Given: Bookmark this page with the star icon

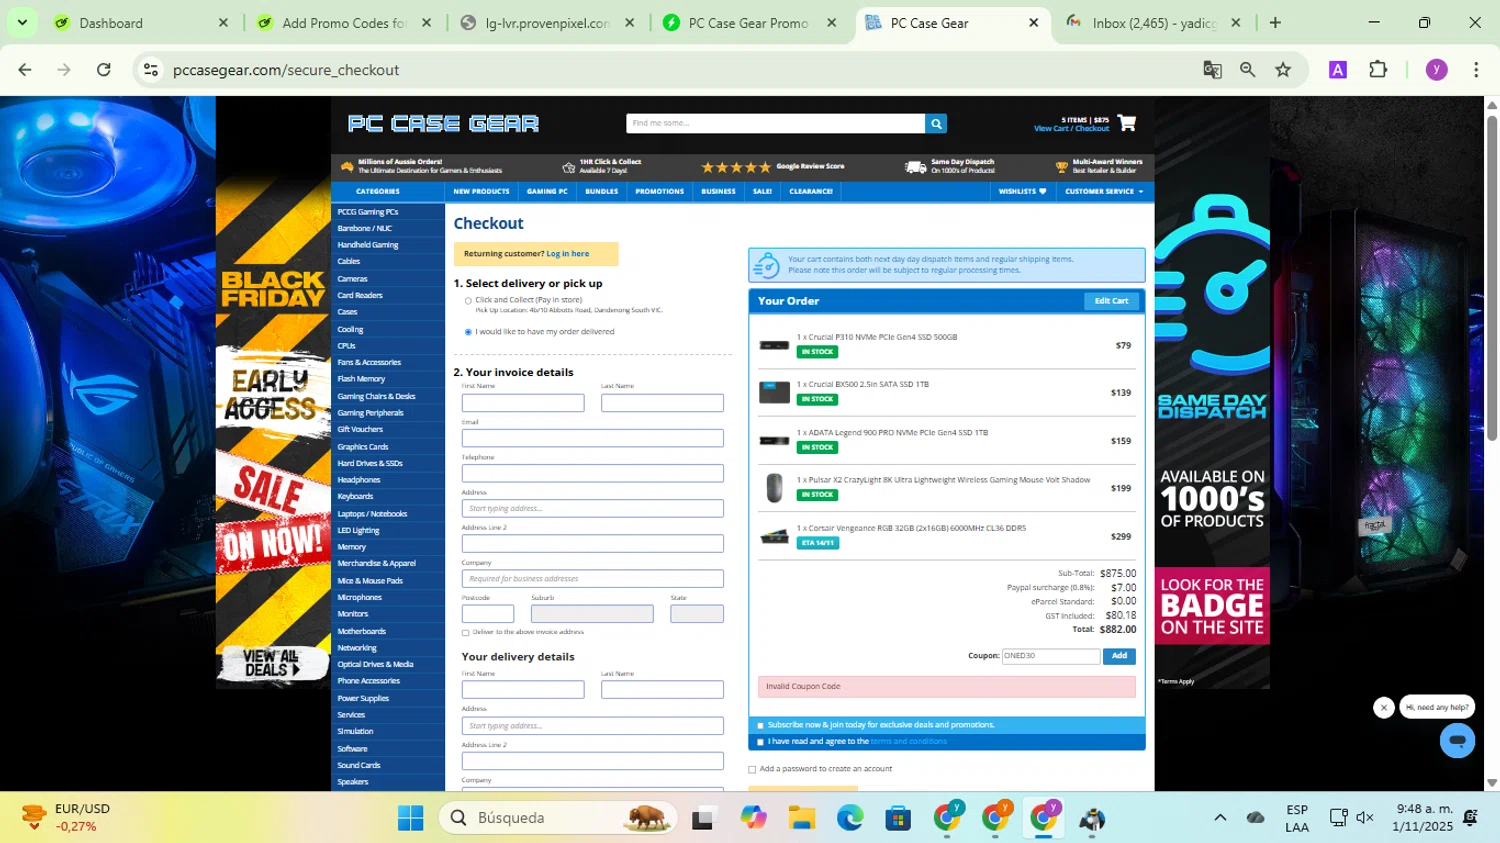Looking at the screenshot, I should coord(1283,69).
